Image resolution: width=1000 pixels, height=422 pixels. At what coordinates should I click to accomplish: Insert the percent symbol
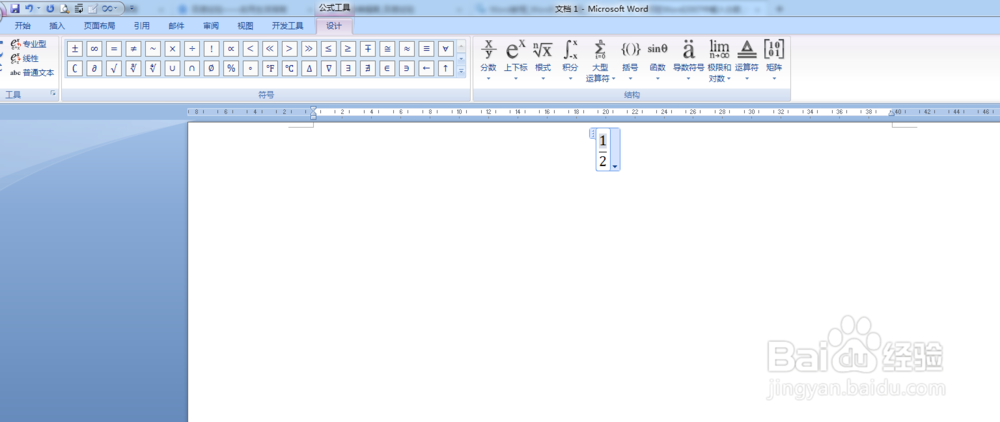pyautogui.click(x=231, y=68)
